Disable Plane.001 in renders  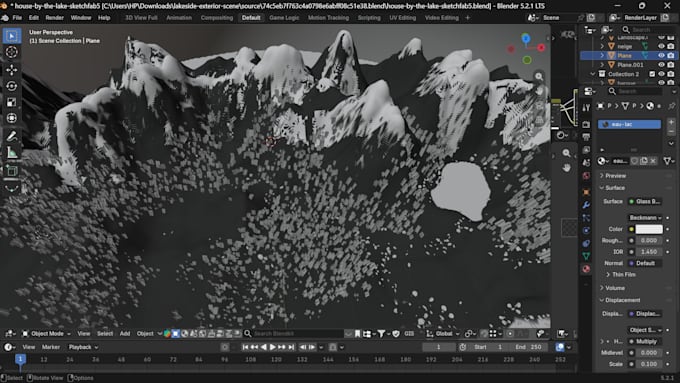[x=671, y=65]
